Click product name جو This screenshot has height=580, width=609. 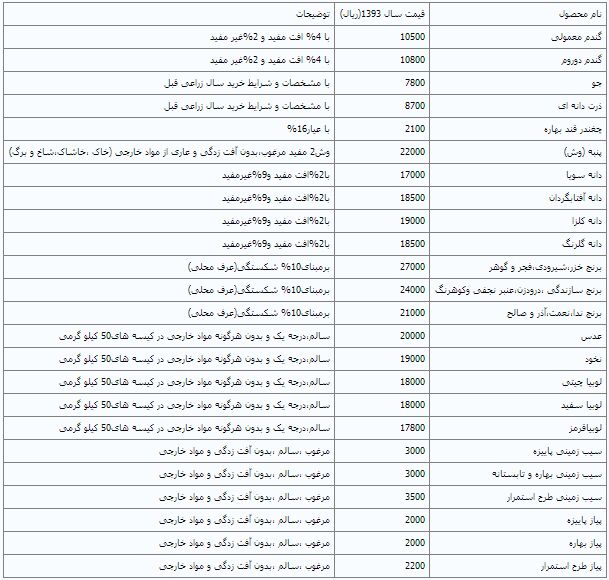click(597, 83)
